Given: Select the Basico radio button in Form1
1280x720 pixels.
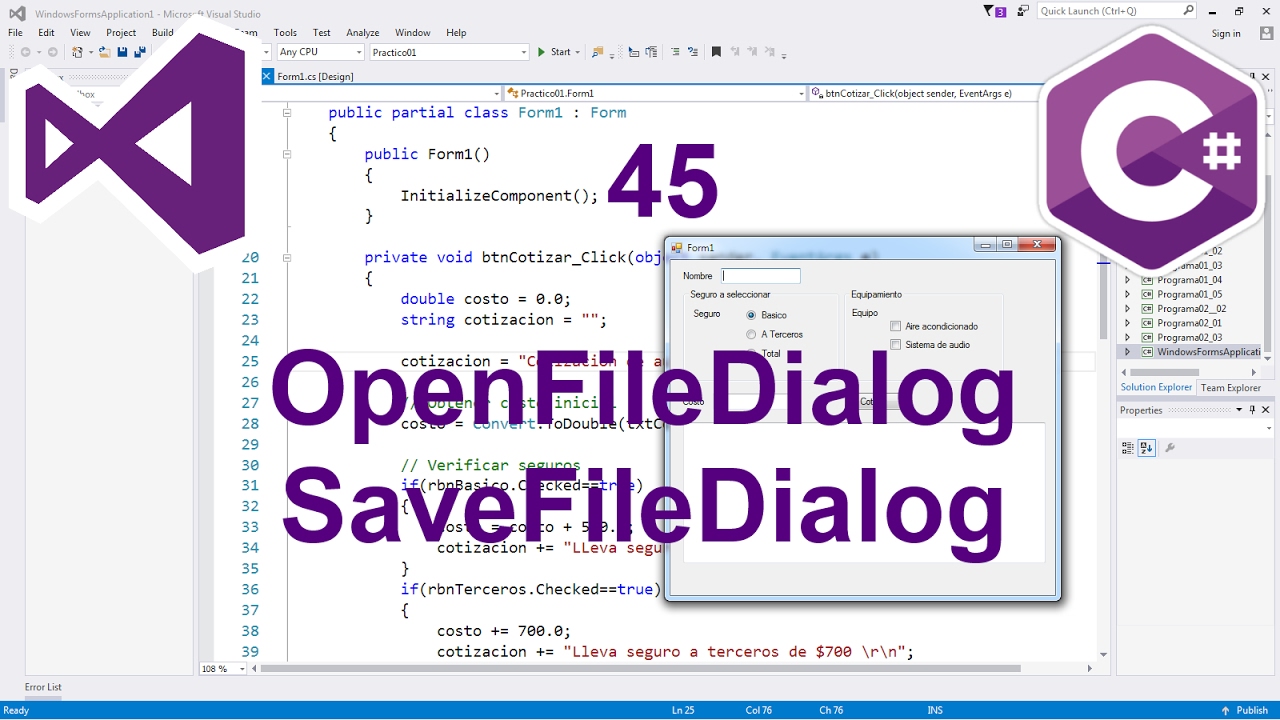Looking at the screenshot, I should (751, 315).
